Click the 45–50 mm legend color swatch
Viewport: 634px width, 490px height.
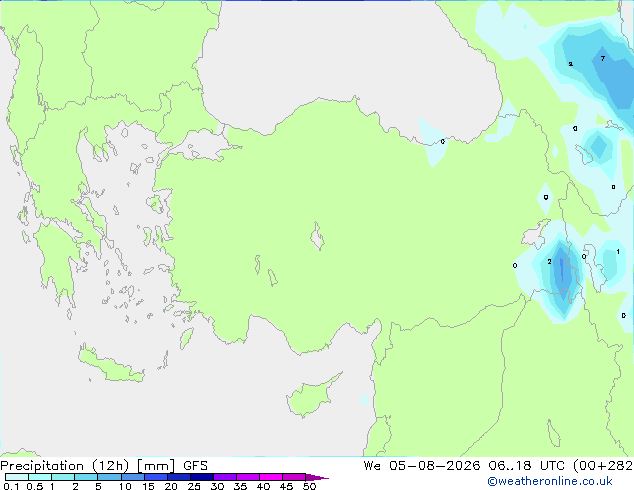point(294,477)
